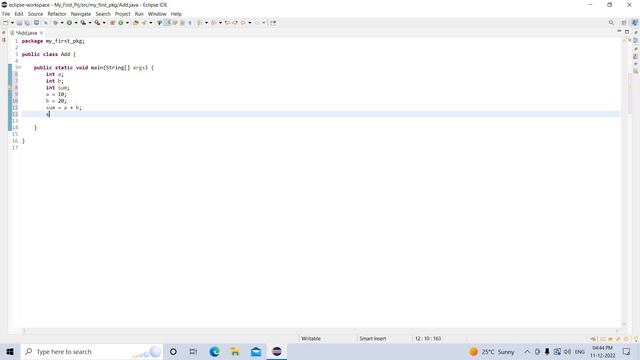Click line 11 'sum = a + b;' code
This screenshot has width=640, height=360.
tap(64, 108)
